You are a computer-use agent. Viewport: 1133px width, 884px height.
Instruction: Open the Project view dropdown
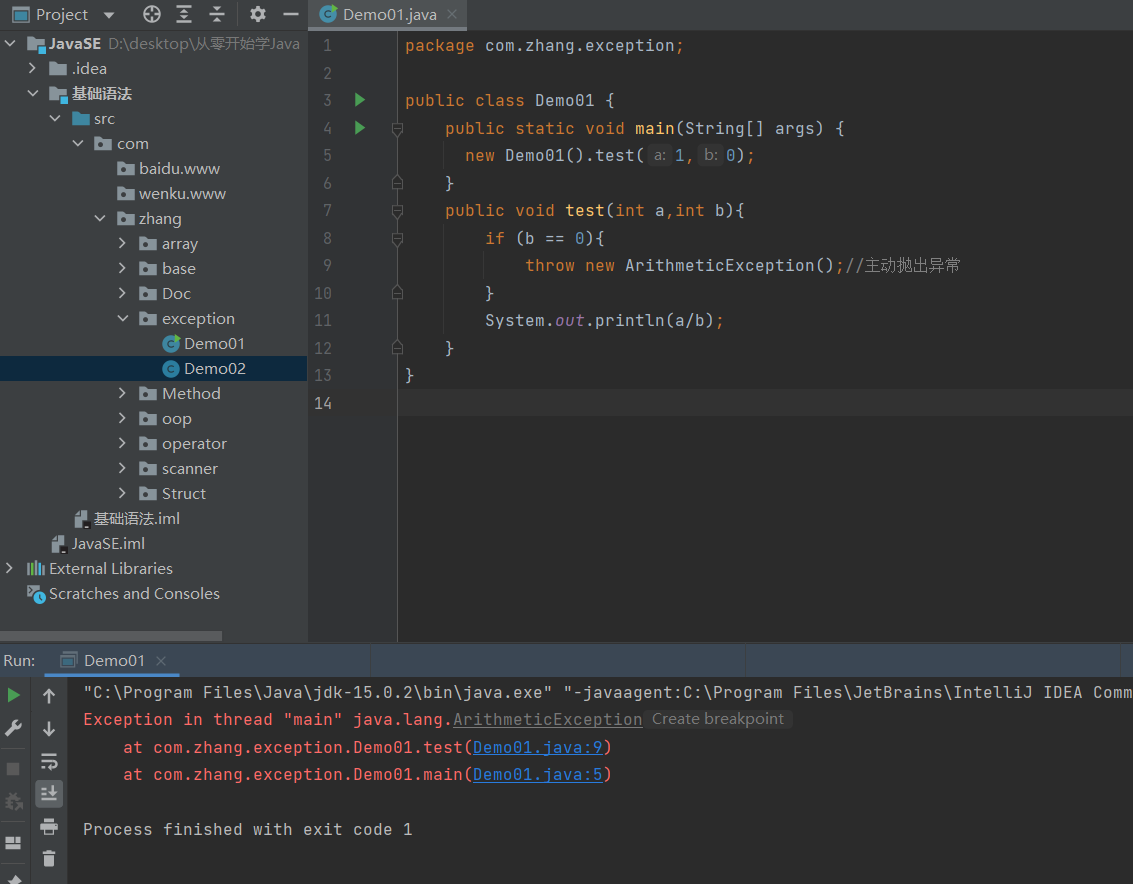(x=109, y=14)
